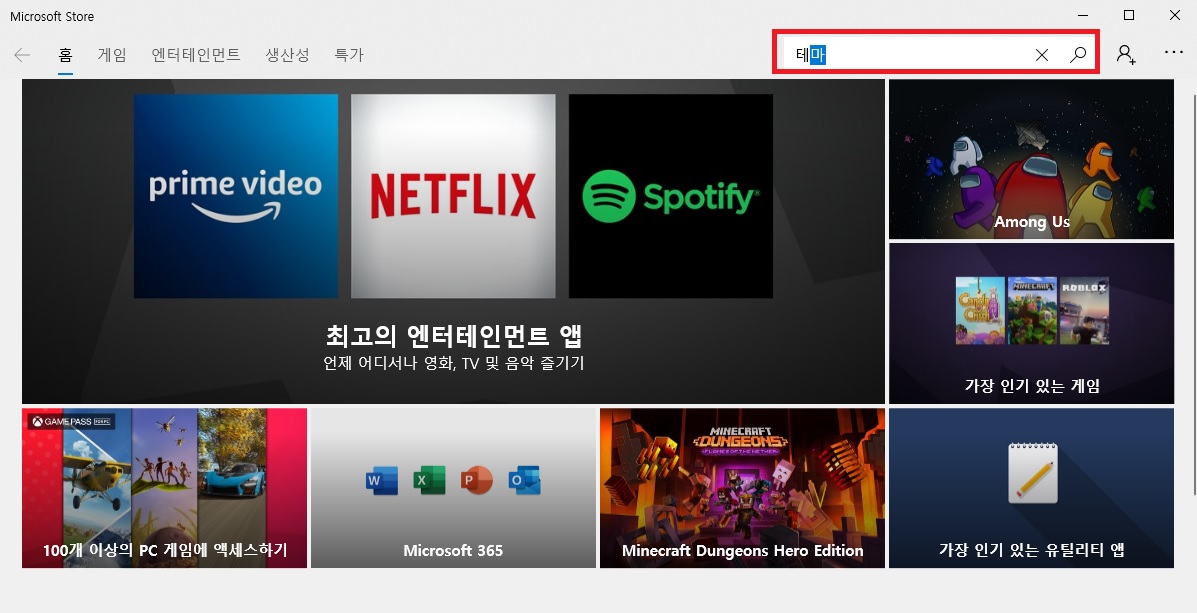Go back with the back arrow
This screenshot has width=1197, height=613.
22,54
